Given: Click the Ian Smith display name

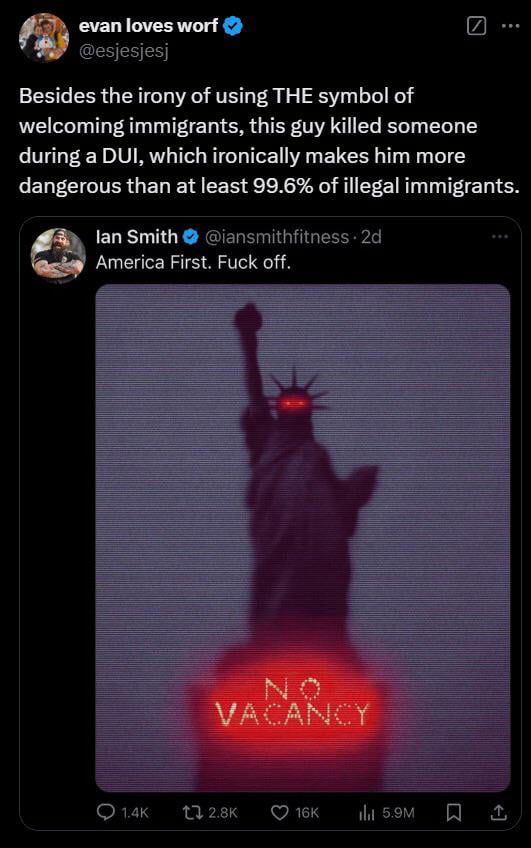Looking at the screenshot, I should point(136,236).
